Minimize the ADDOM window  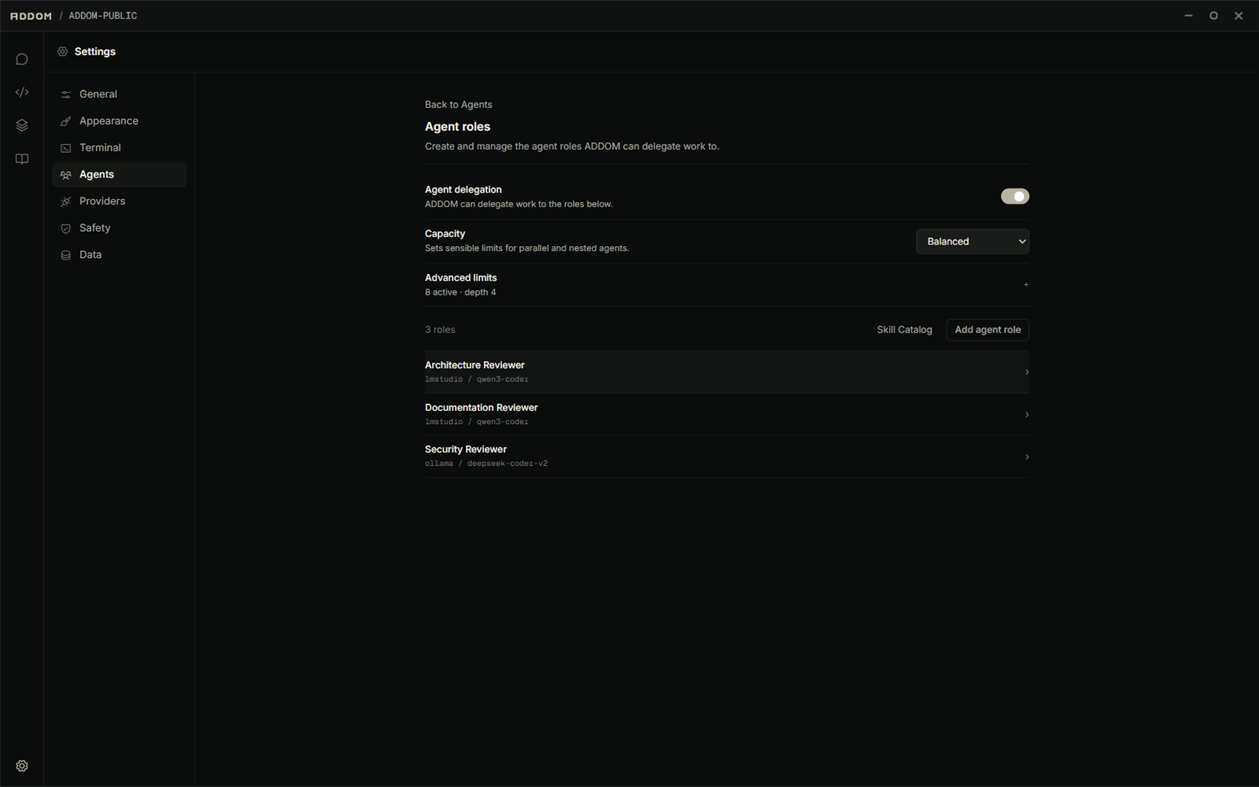[1188, 16]
